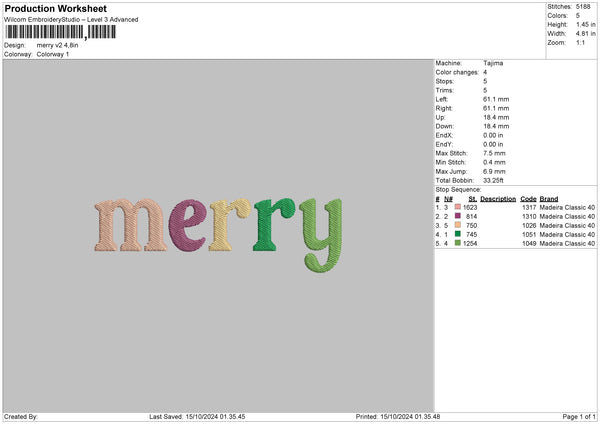
Task: Click the barcode under the worksheet title
Action: click(60, 32)
